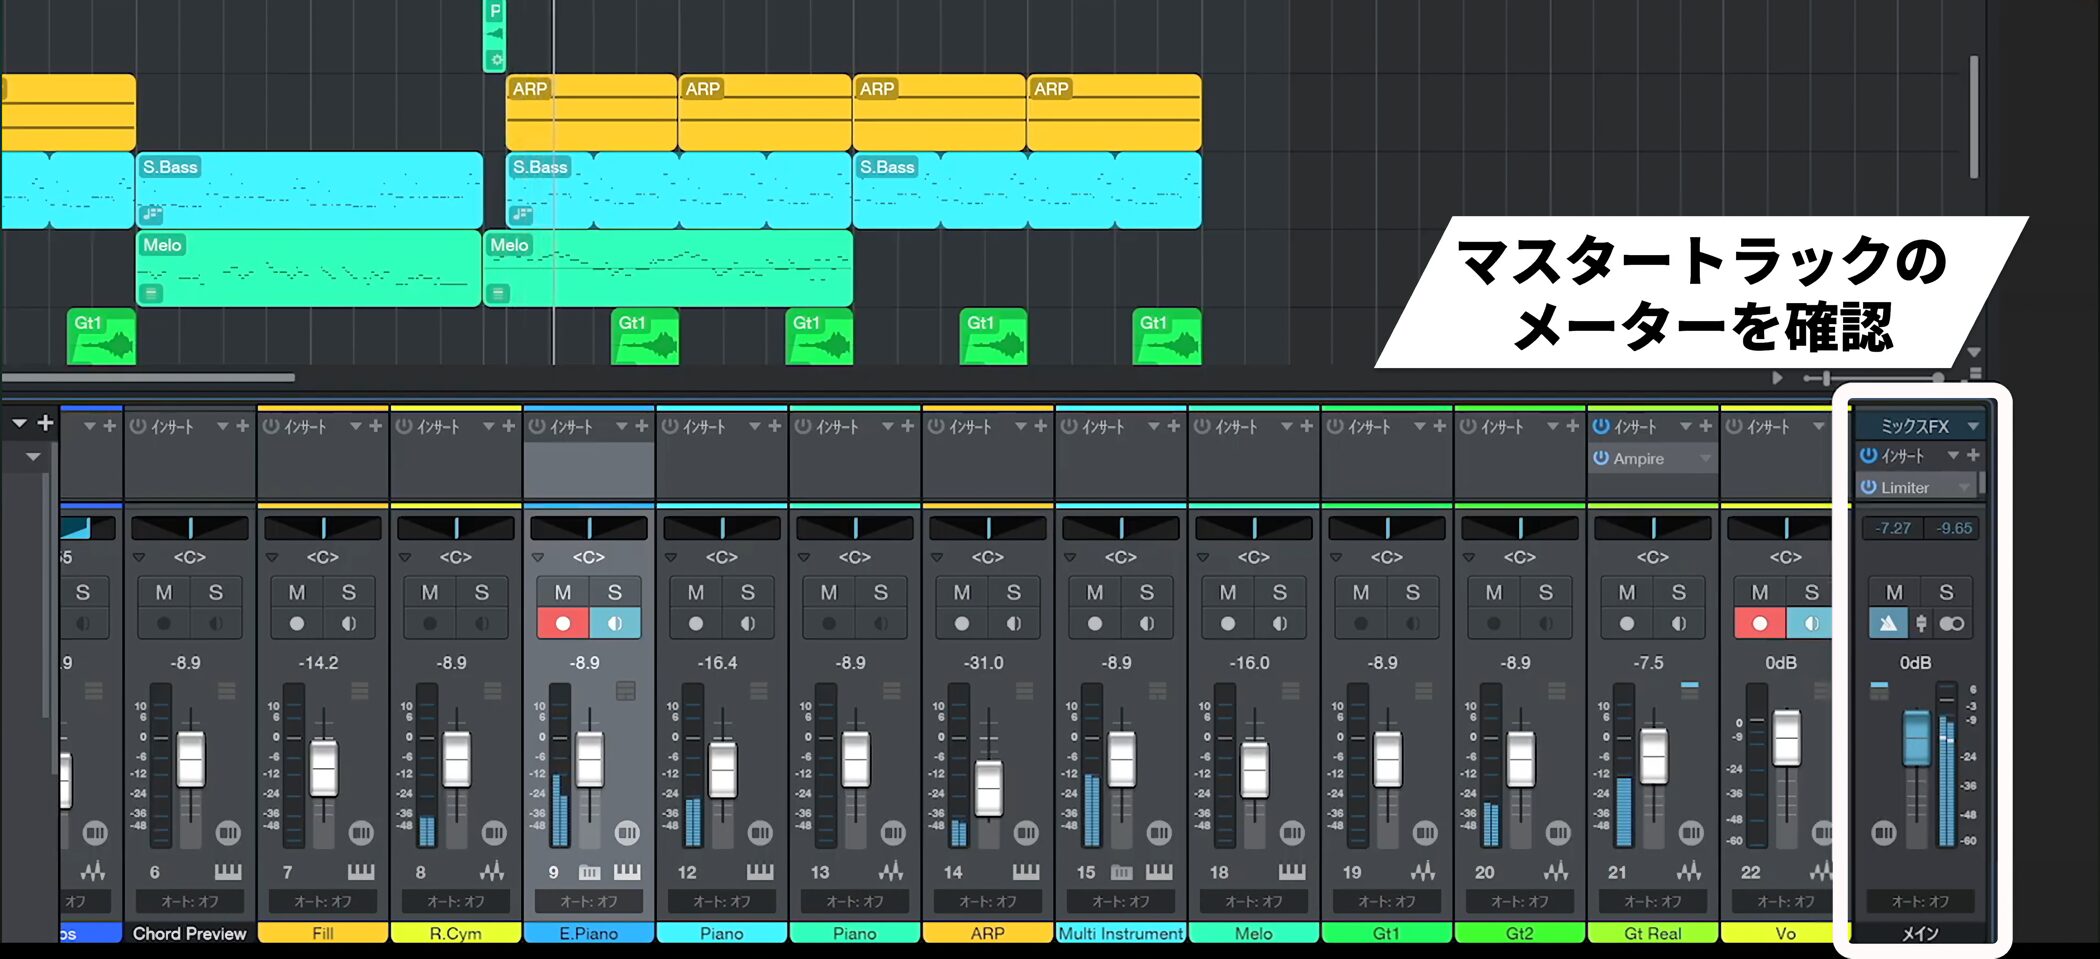The height and width of the screenshot is (959, 2100).
Task: Open the insert dropdown on the R.Cym channel
Action: pyautogui.click(x=488, y=426)
